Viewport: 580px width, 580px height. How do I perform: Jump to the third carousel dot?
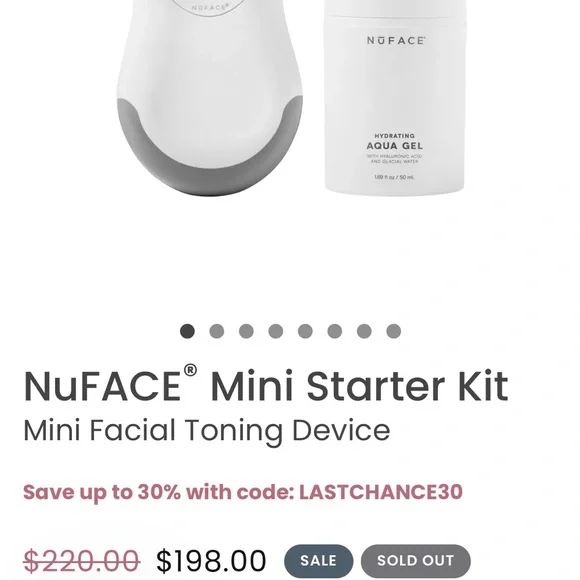[x=246, y=331]
